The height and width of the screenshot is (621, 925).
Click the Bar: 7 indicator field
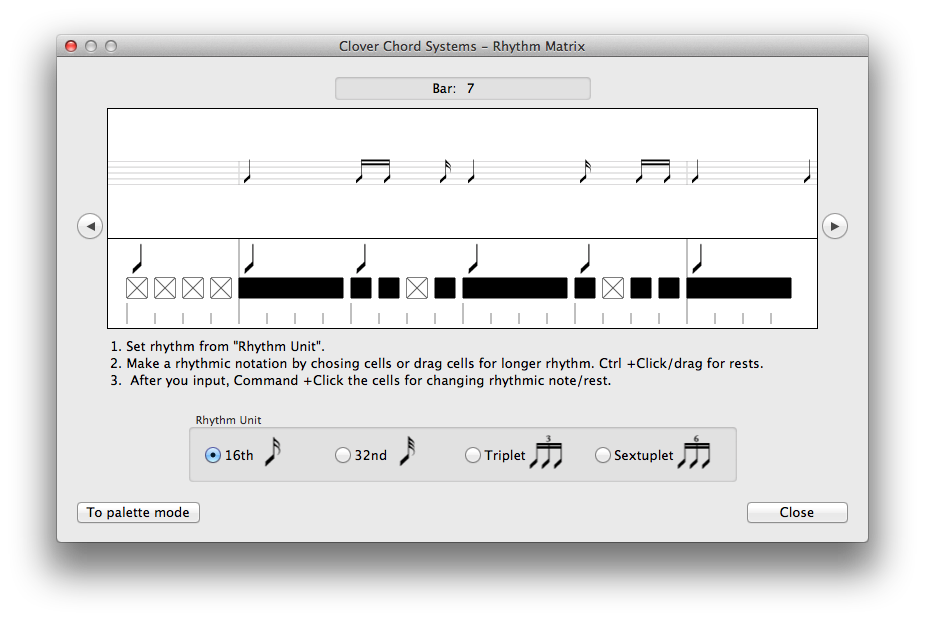(462, 88)
